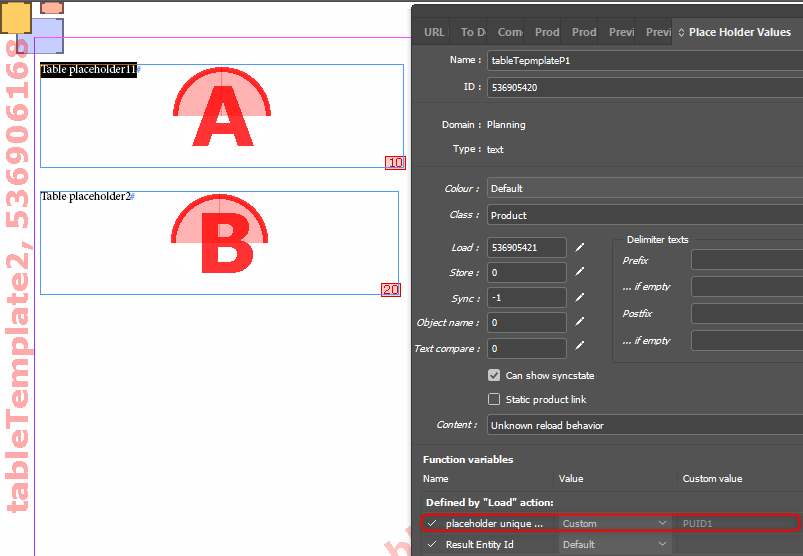Viewport: 803px width, 556px height.
Task: Click the yellow square icon at top-left
Action: (14, 17)
